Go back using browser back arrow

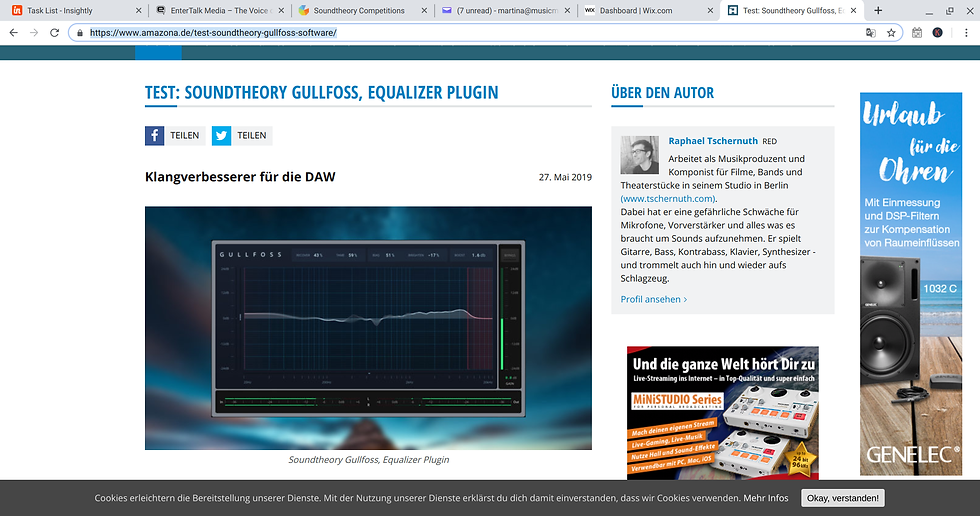tap(14, 32)
